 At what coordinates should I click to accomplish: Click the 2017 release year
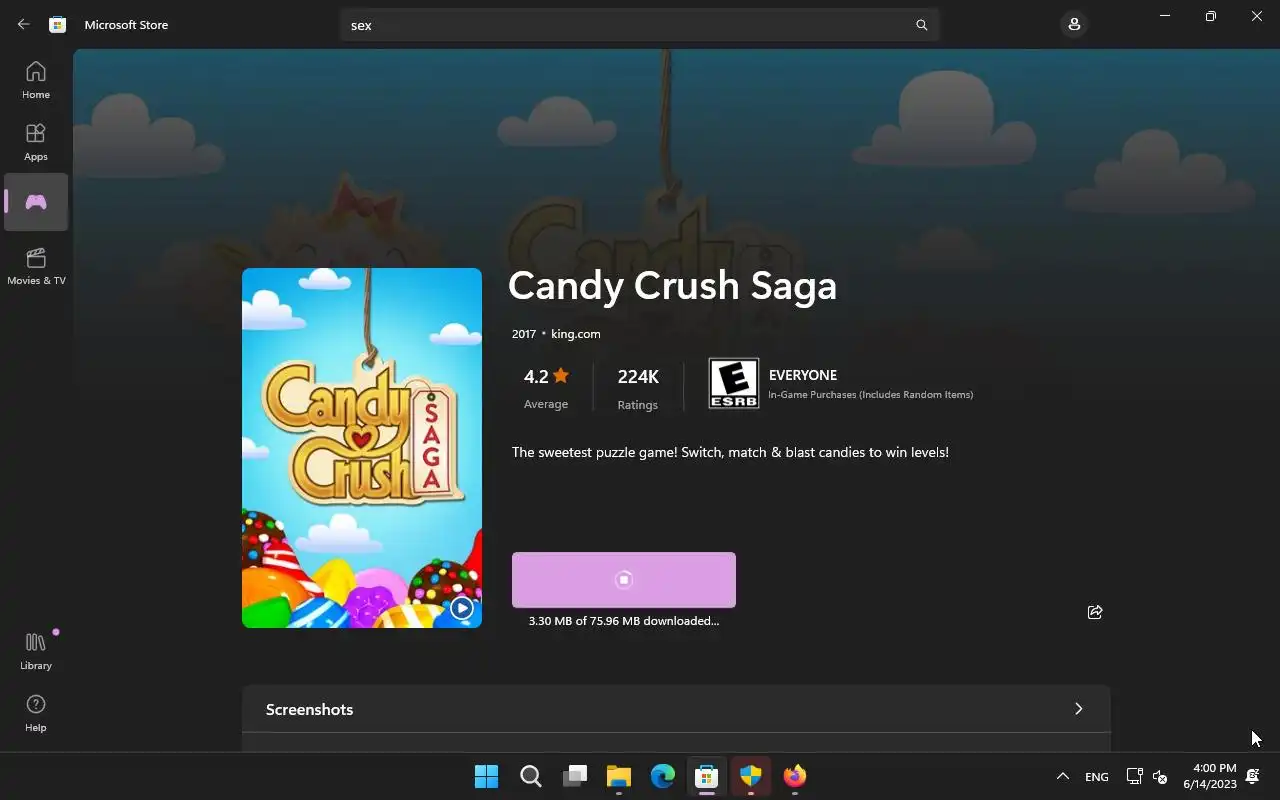(524, 334)
